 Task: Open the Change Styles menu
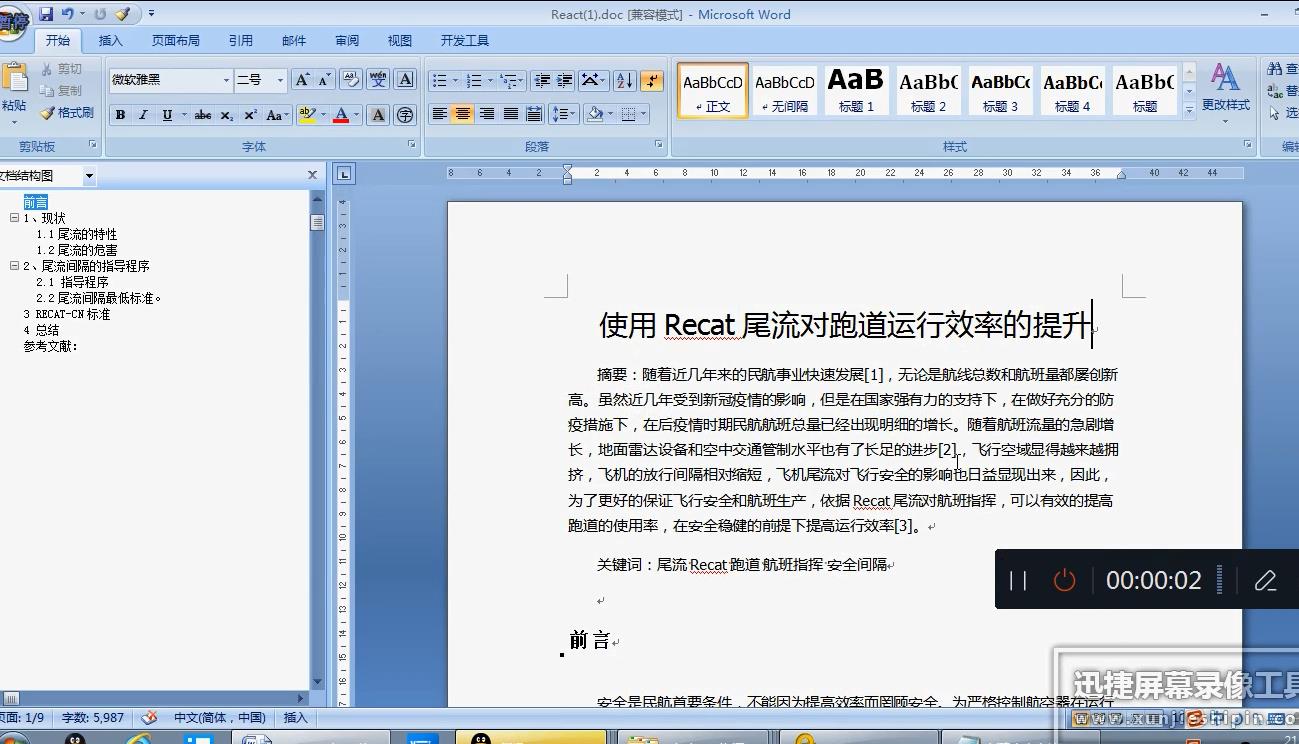pos(1225,93)
